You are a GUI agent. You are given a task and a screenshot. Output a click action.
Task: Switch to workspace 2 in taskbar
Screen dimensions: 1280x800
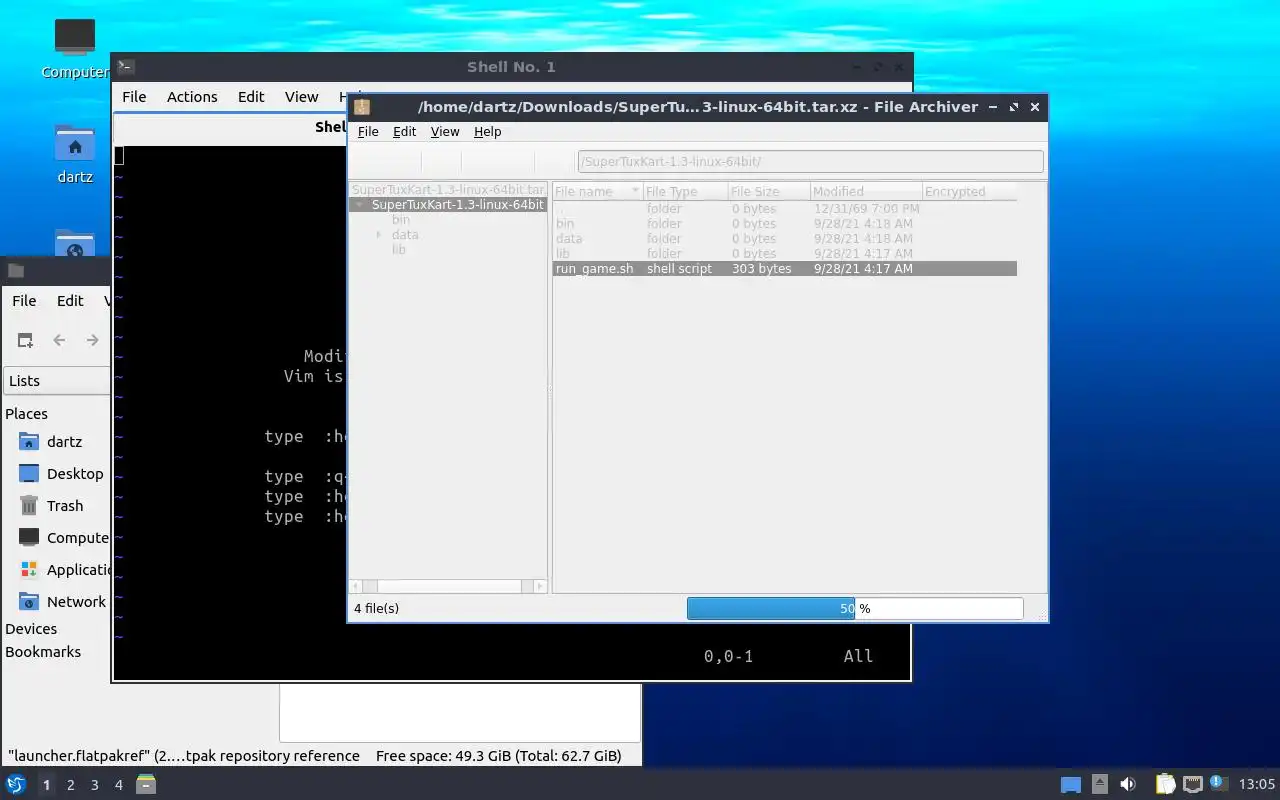pos(70,785)
